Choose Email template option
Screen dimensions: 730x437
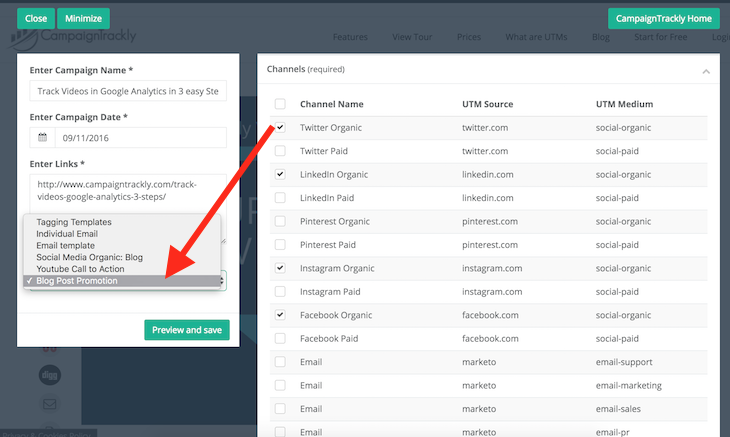pyautogui.click(x=122, y=245)
